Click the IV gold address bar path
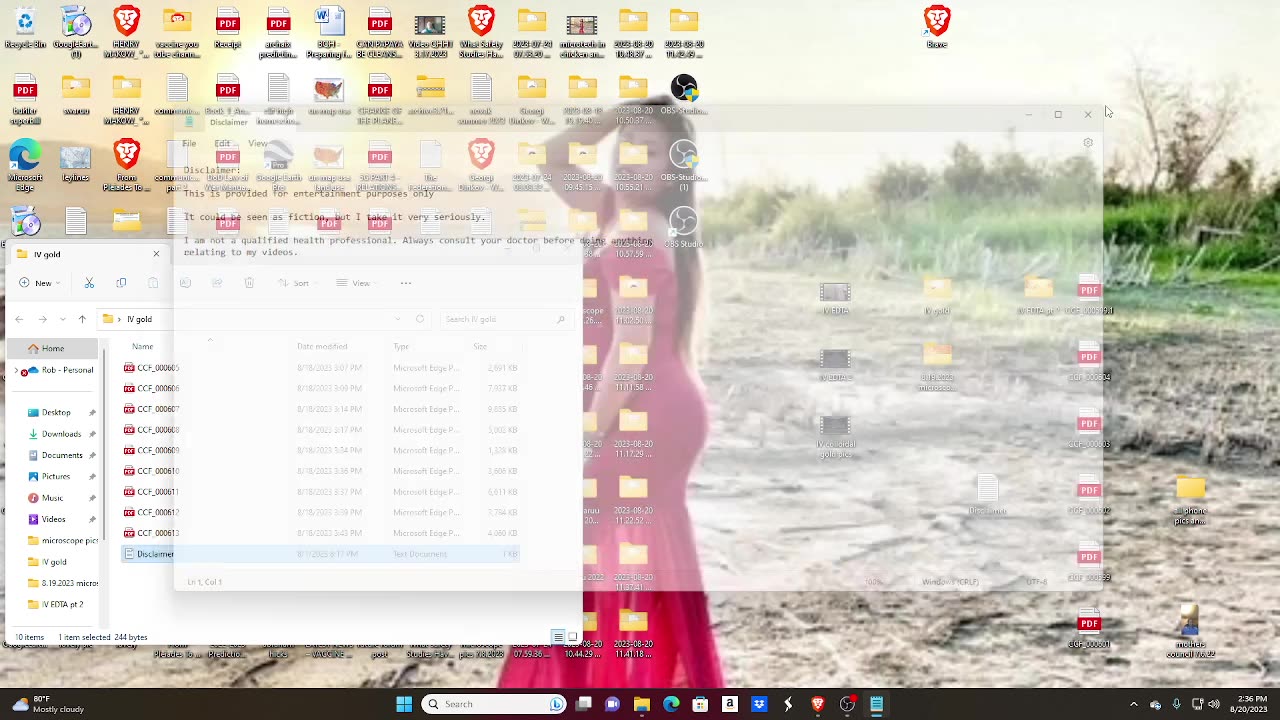This screenshot has width=1280, height=720. (x=139, y=320)
